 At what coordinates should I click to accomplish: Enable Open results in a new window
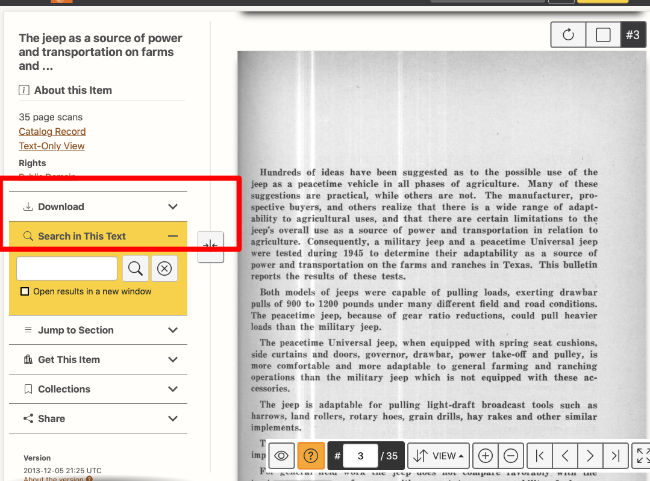point(25,292)
